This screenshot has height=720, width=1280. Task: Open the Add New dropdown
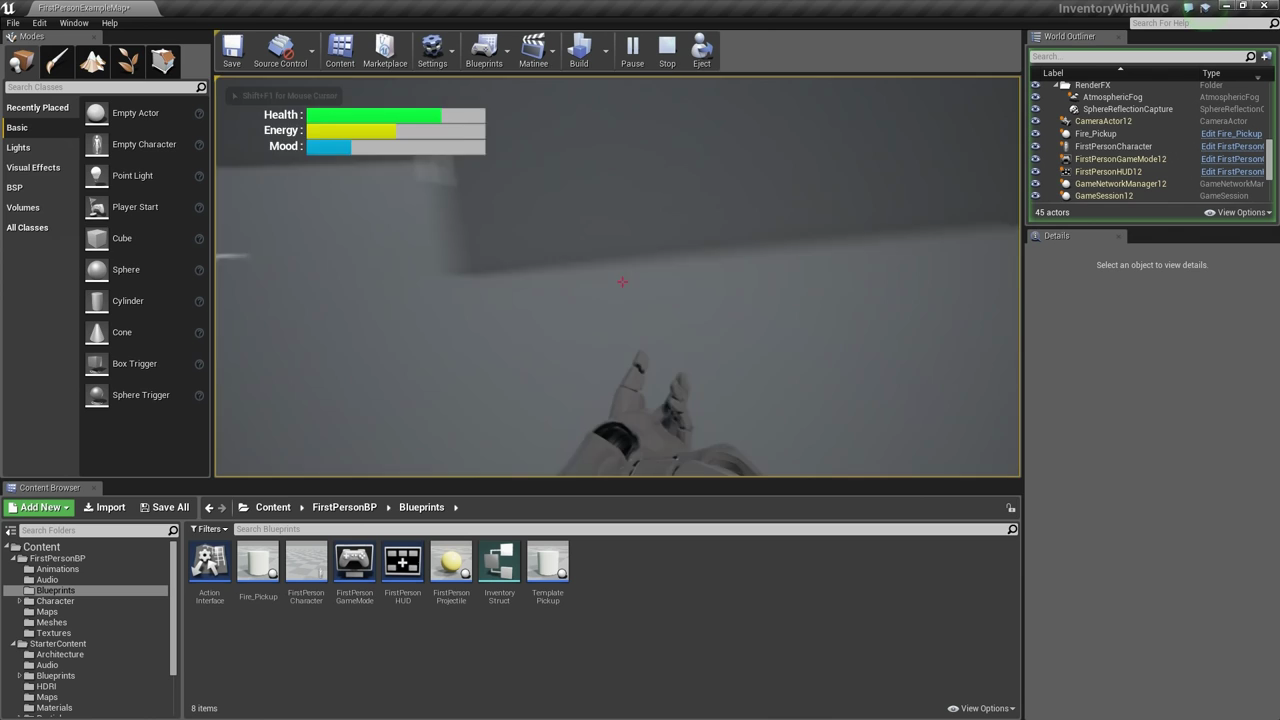click(x=40, y=507)
